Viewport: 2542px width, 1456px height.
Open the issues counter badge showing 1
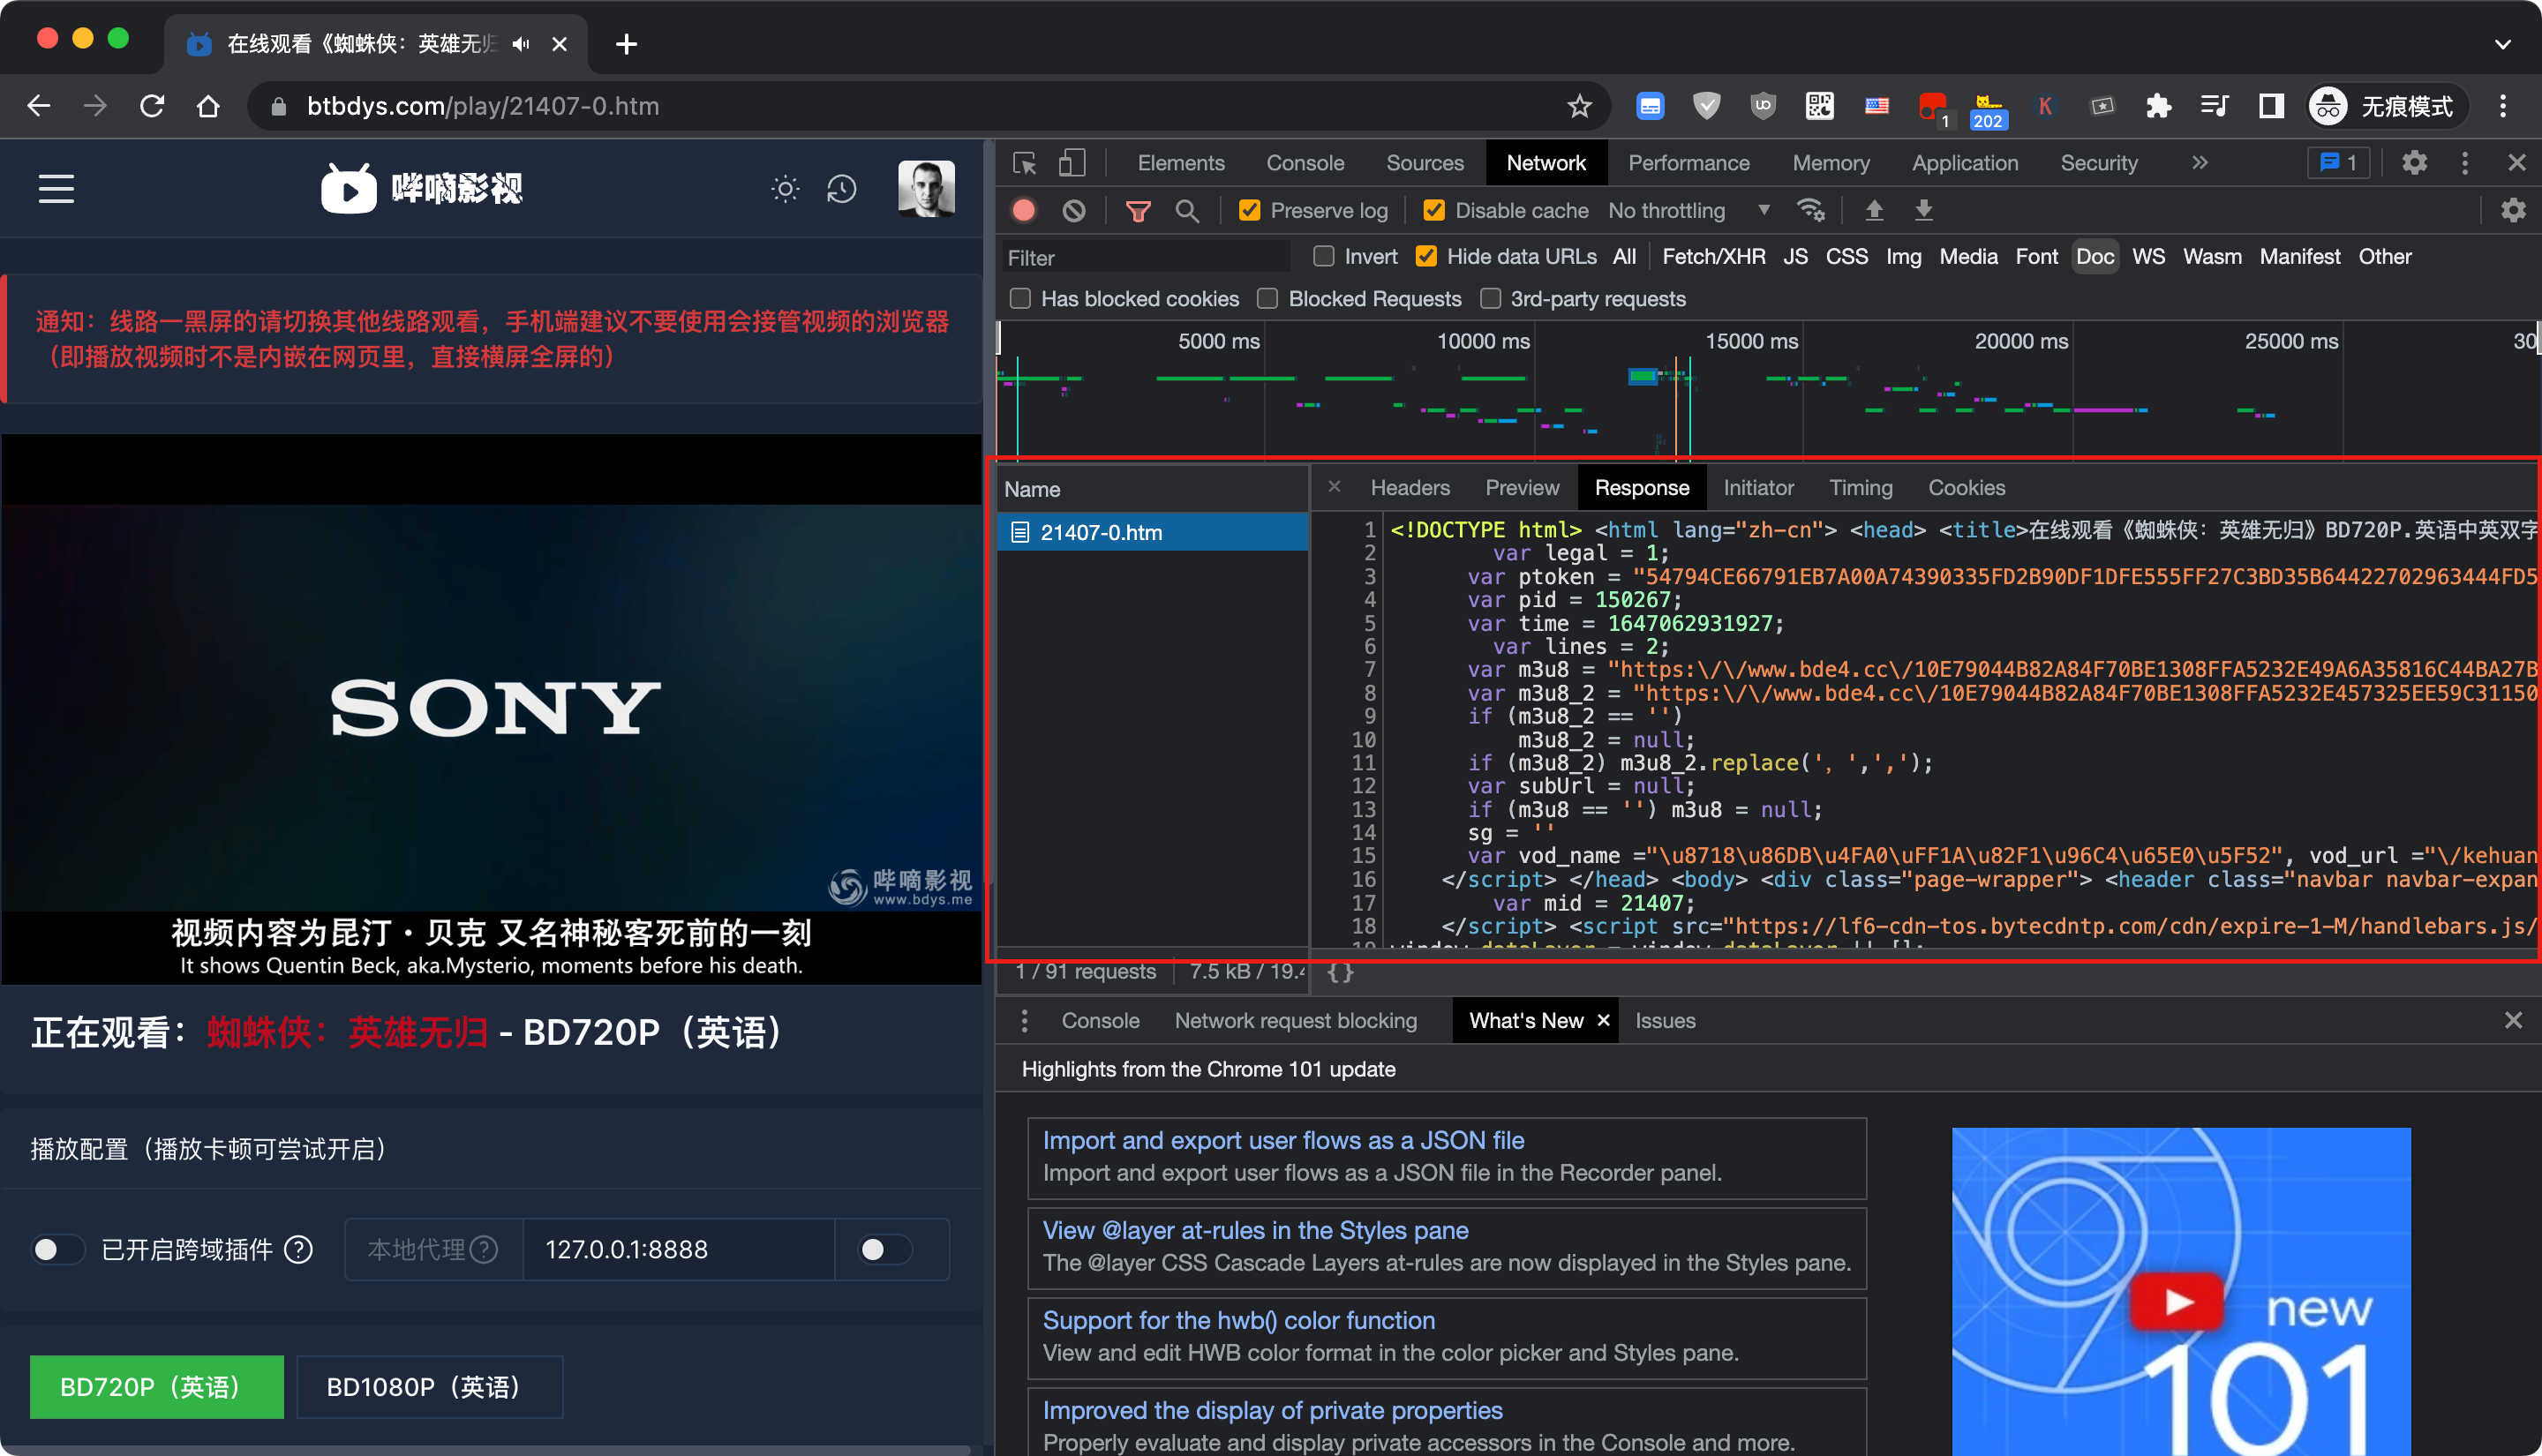tap(2337, 163)
